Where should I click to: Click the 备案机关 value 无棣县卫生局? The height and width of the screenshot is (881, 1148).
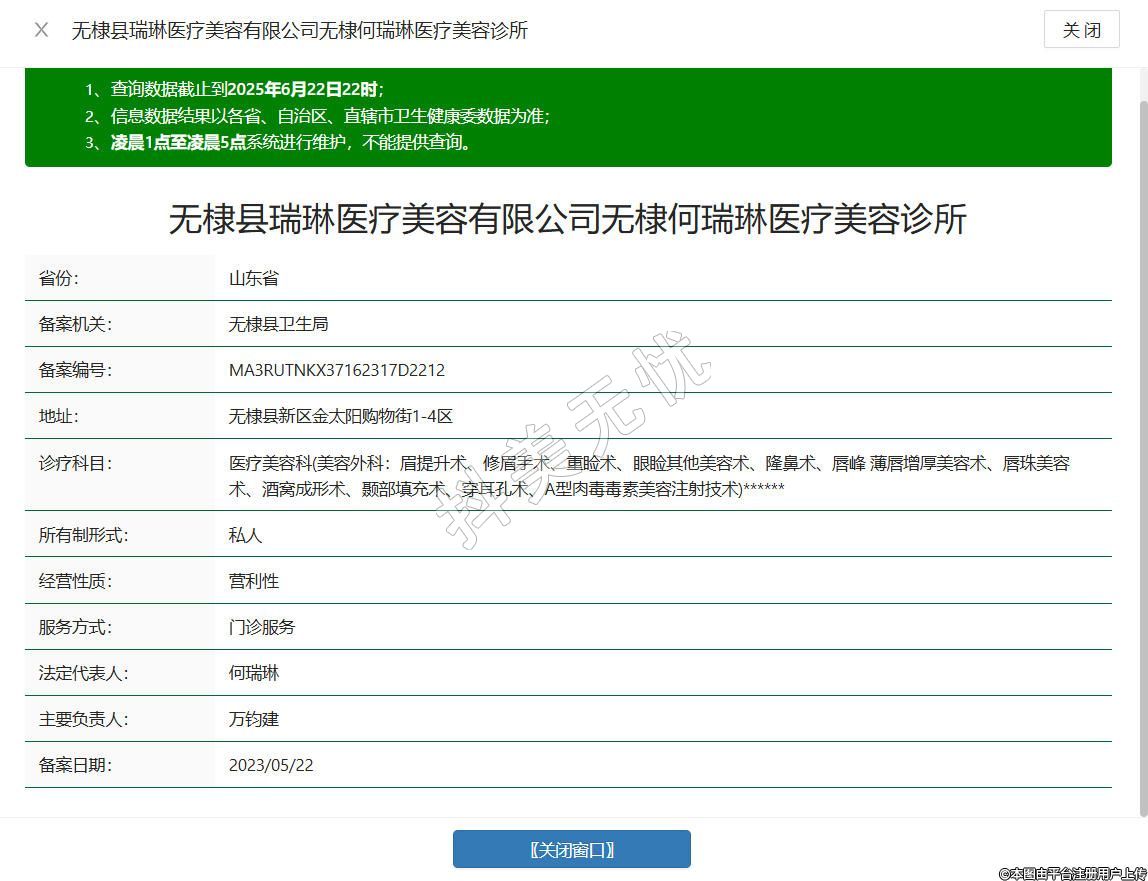278,324
